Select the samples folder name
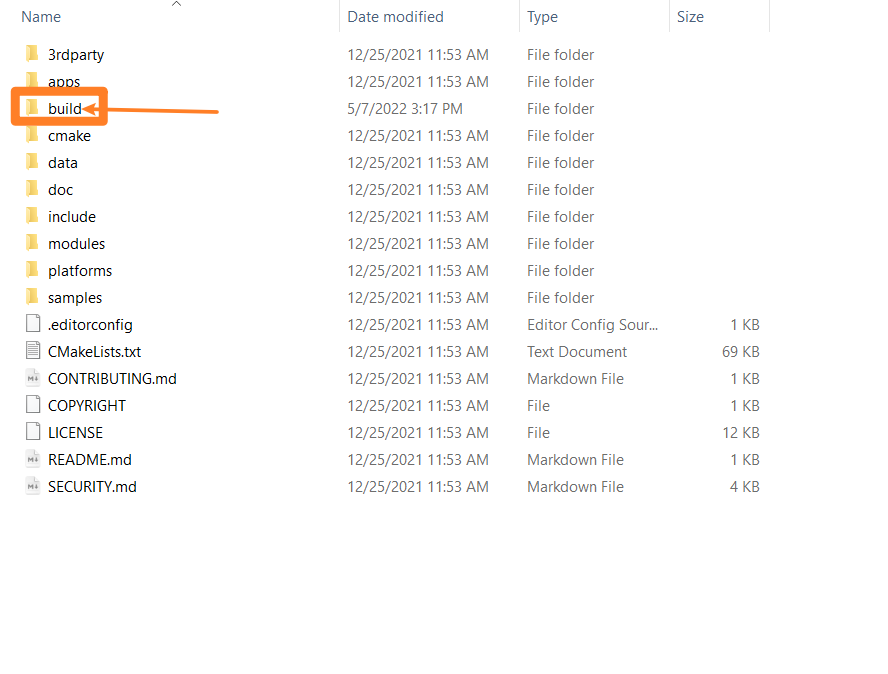The height and width of the screenshot is (674, 888). click(x=75, y=298)
